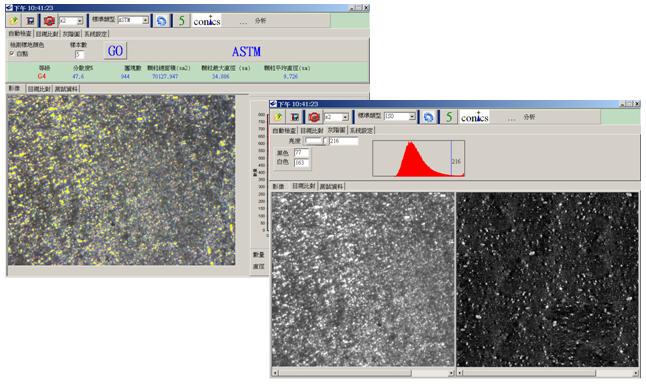
Task: Select the 灰階圖 tab in ISO window
Action: [x=336, y=130]
